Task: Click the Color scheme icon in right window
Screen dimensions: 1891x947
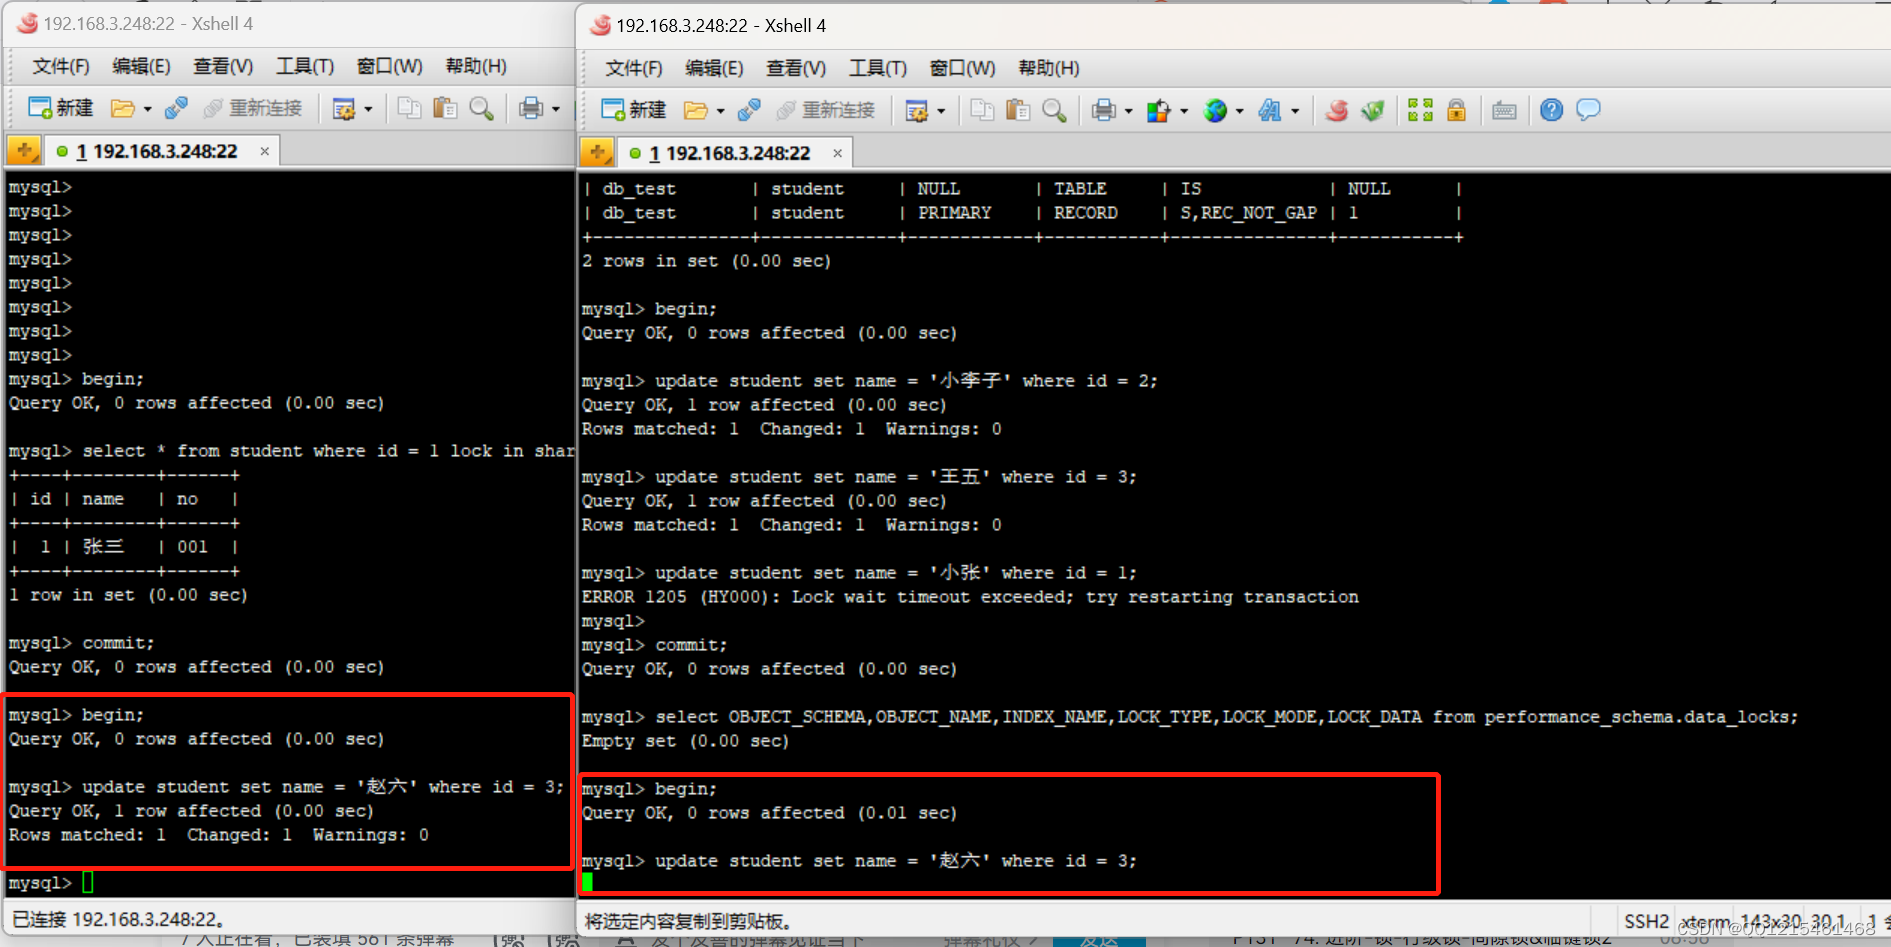Action: point(1158,110)
